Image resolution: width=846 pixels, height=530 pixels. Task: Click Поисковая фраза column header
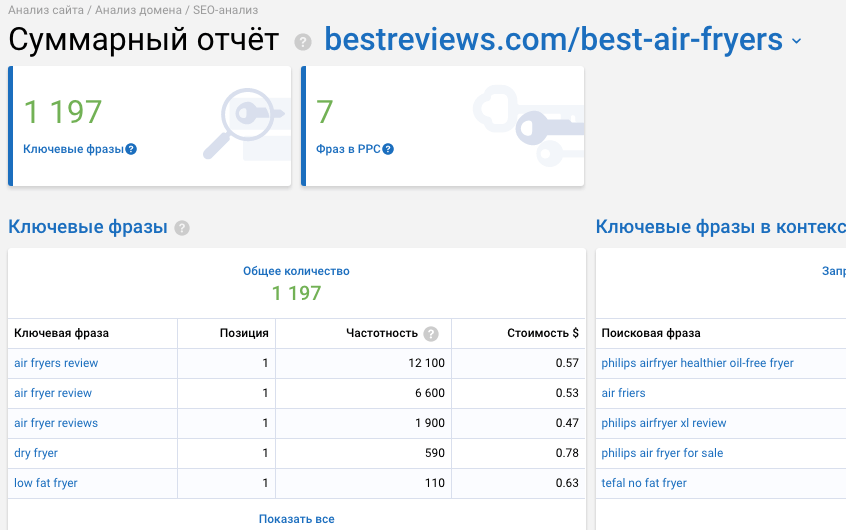point(651,333)
